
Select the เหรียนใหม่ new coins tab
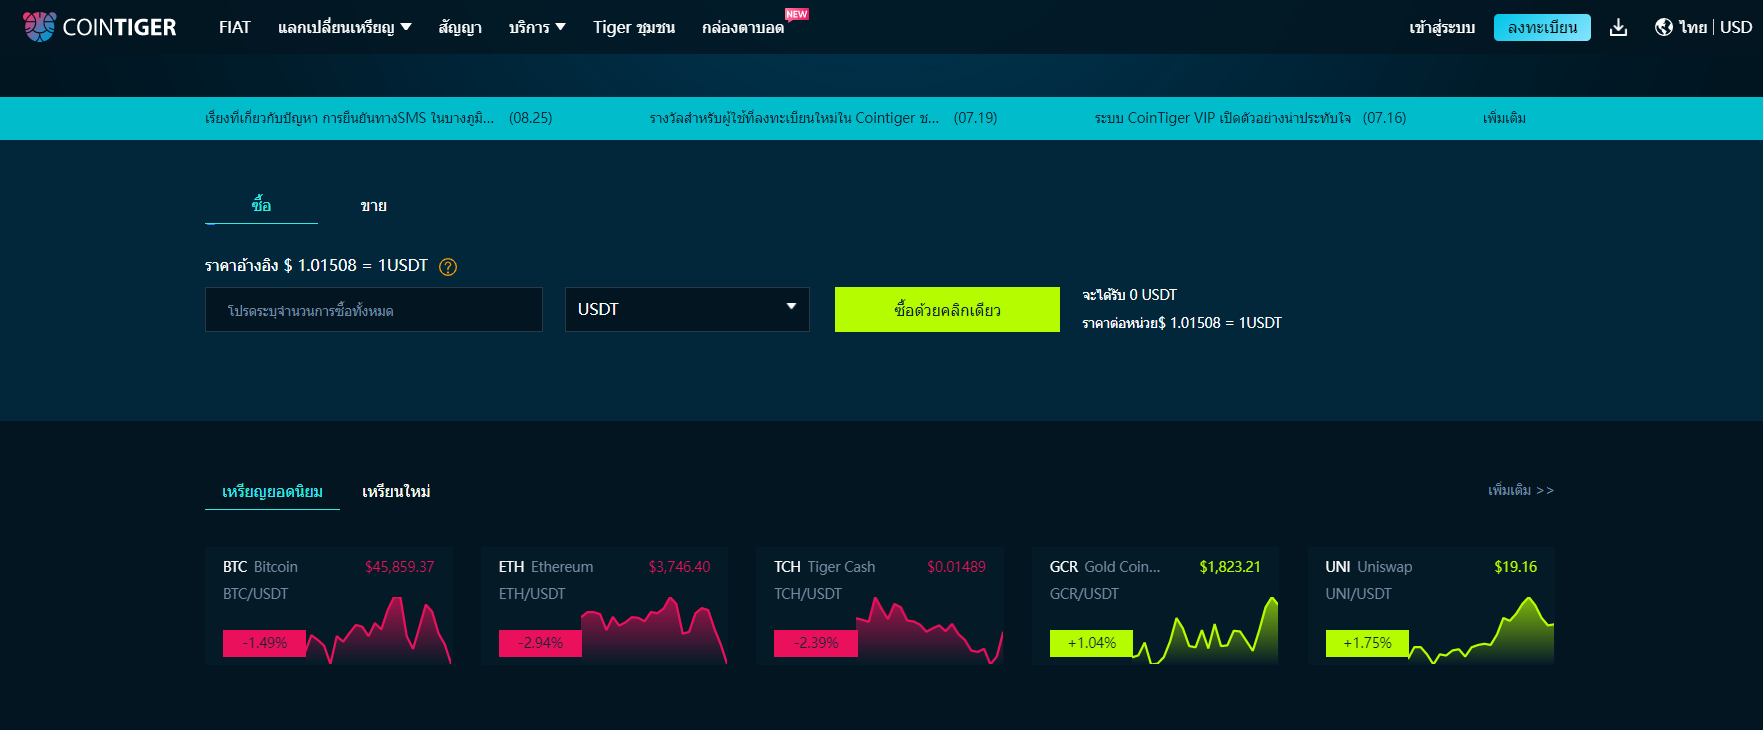396,491
